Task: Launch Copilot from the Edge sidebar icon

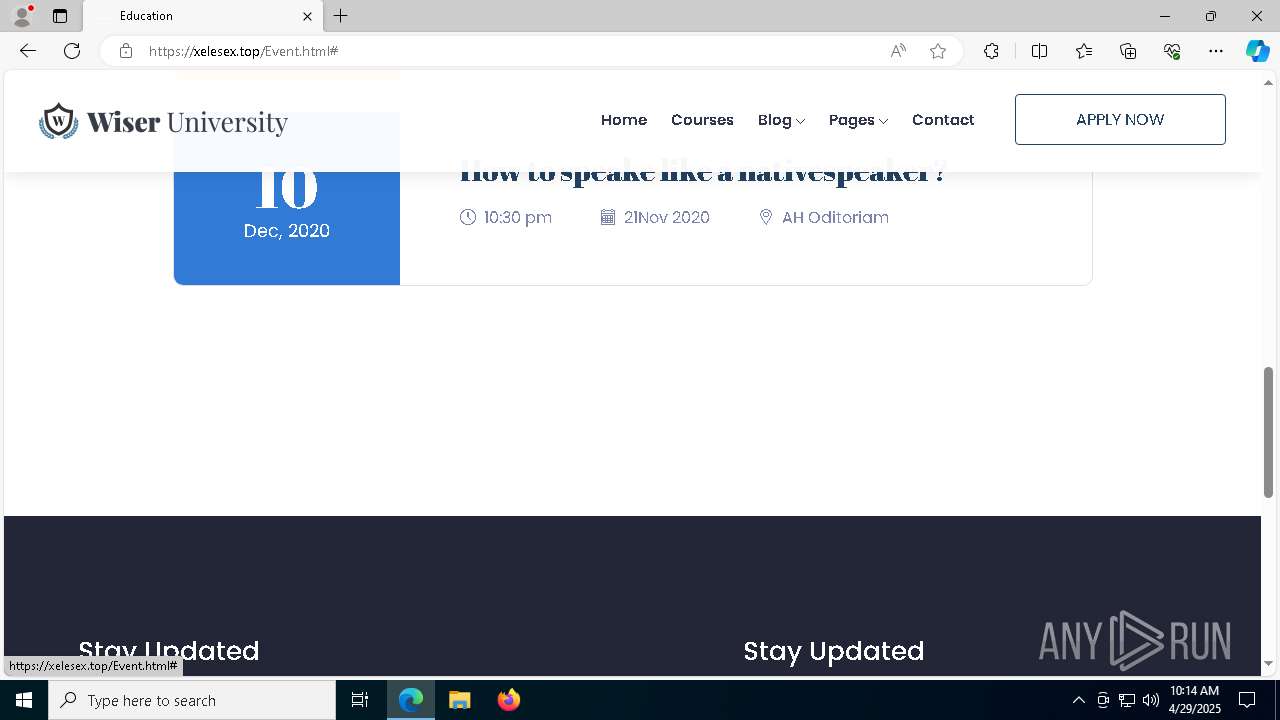Action: (x=1257, y=51)
